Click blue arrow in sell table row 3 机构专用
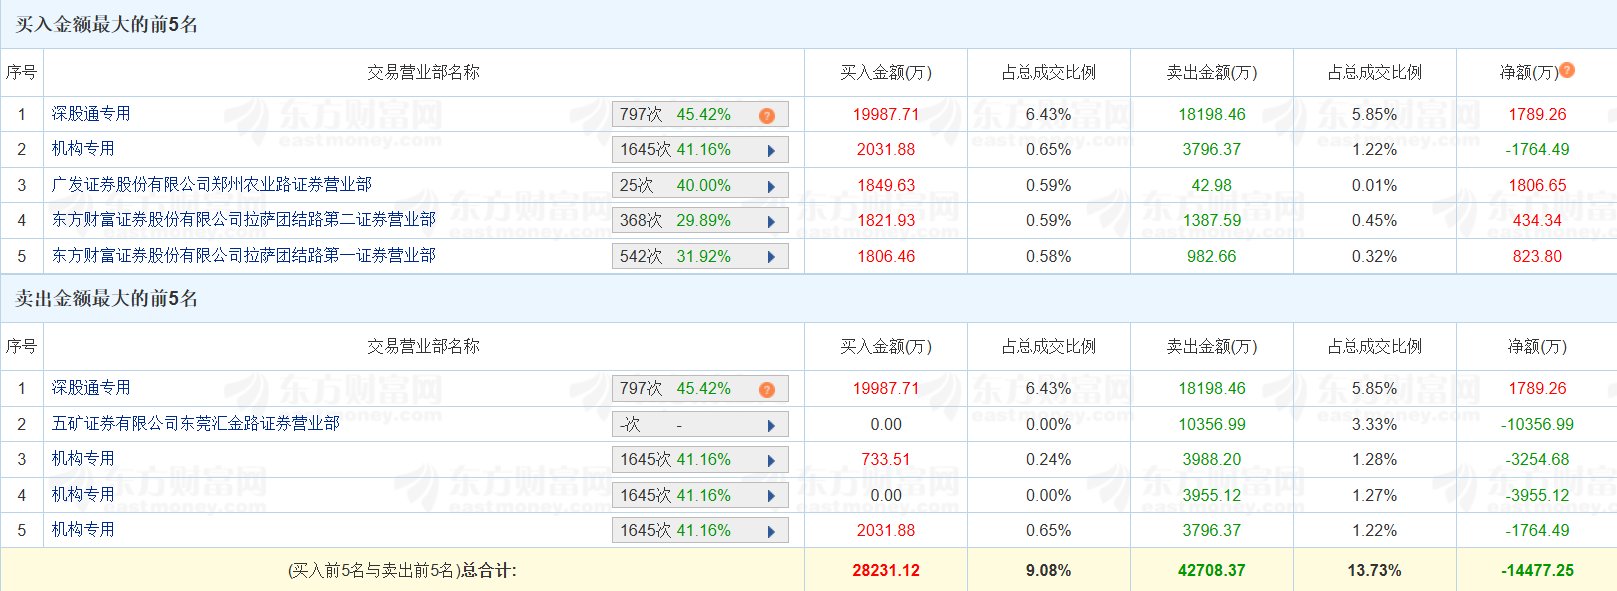The height and width of the screenshot is (591, 1617). pyautogui.click(x=771, y=461)
